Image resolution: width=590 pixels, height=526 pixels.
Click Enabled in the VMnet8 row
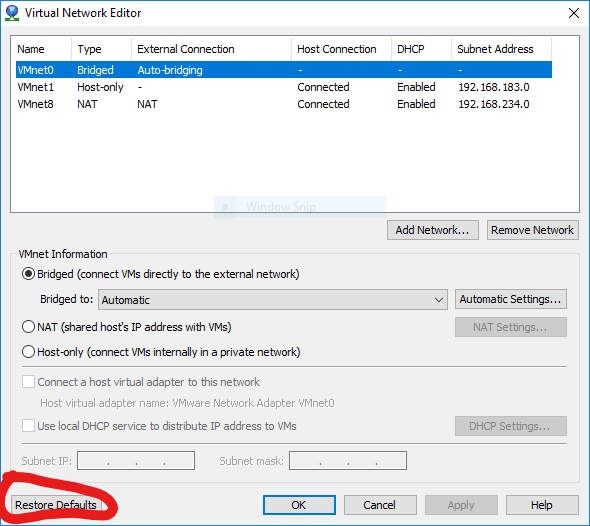click(x=416, y=104)
